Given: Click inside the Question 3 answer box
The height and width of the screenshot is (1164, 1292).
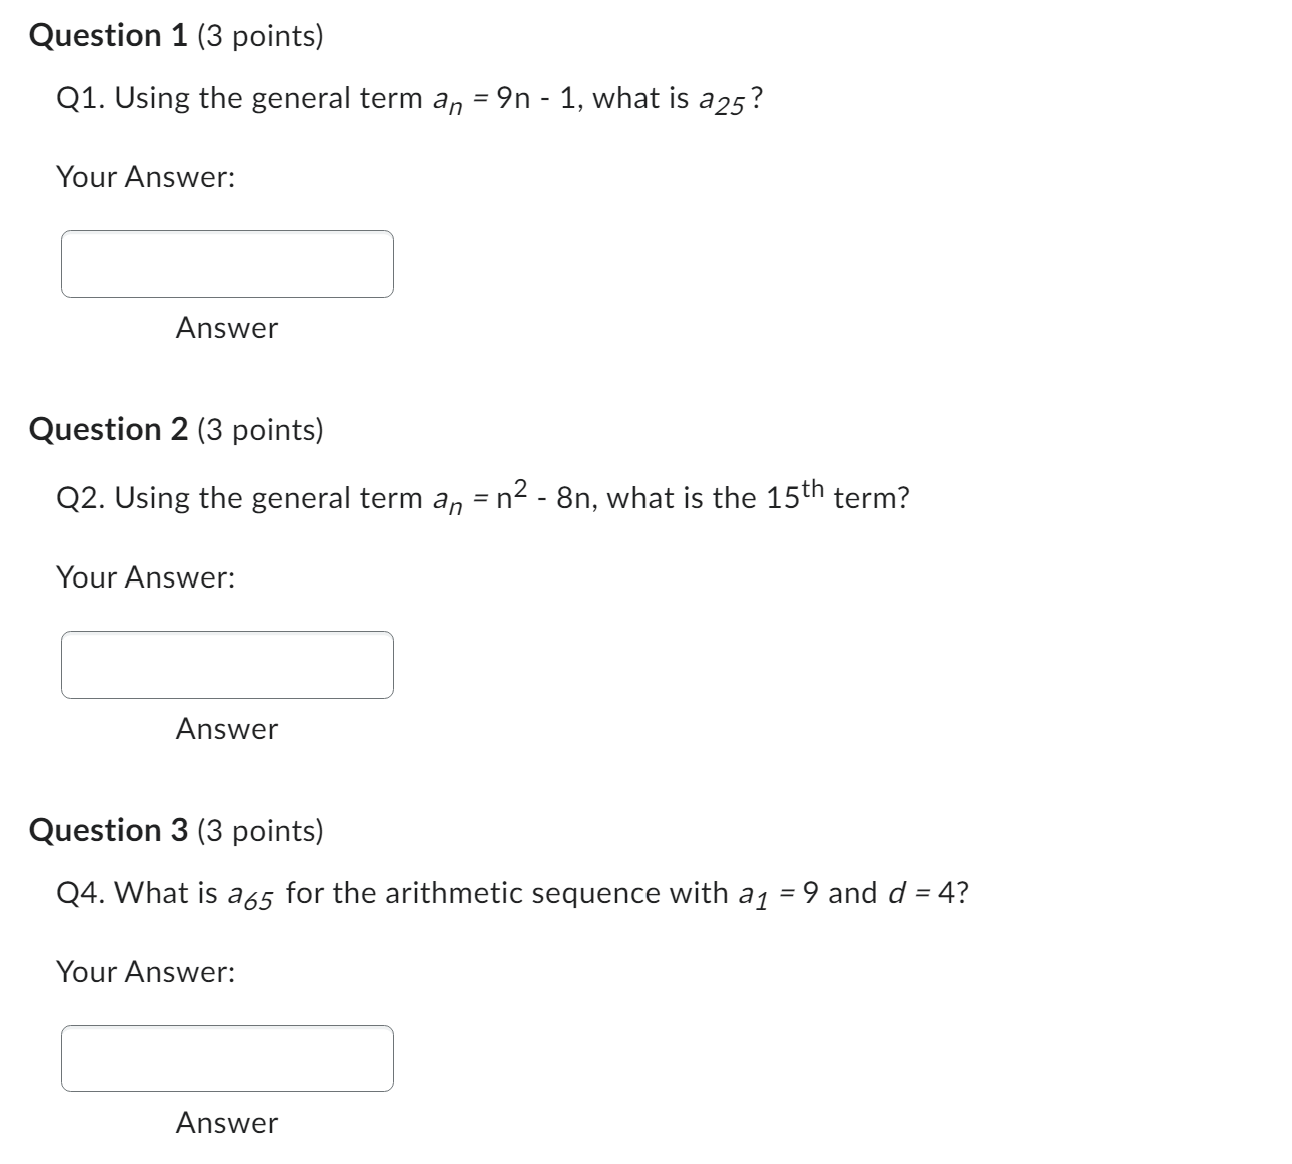Looking at the screenshot, I should pos(227,1058).
